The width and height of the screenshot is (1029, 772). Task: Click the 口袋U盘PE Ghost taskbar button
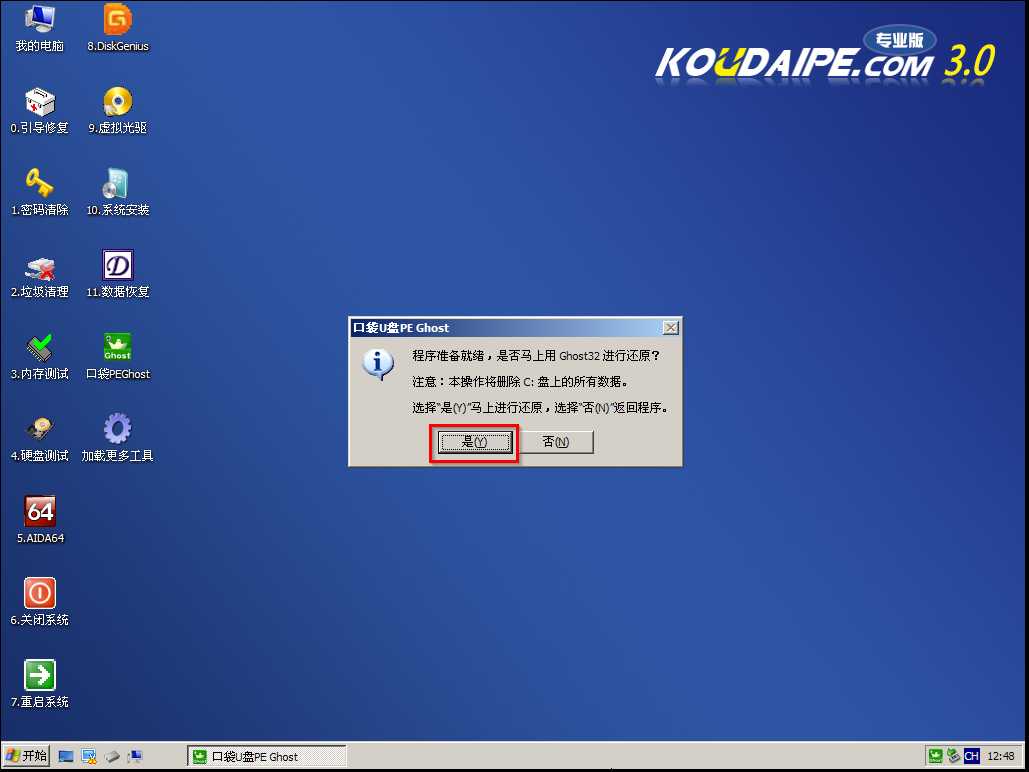[x=266, y=756]
